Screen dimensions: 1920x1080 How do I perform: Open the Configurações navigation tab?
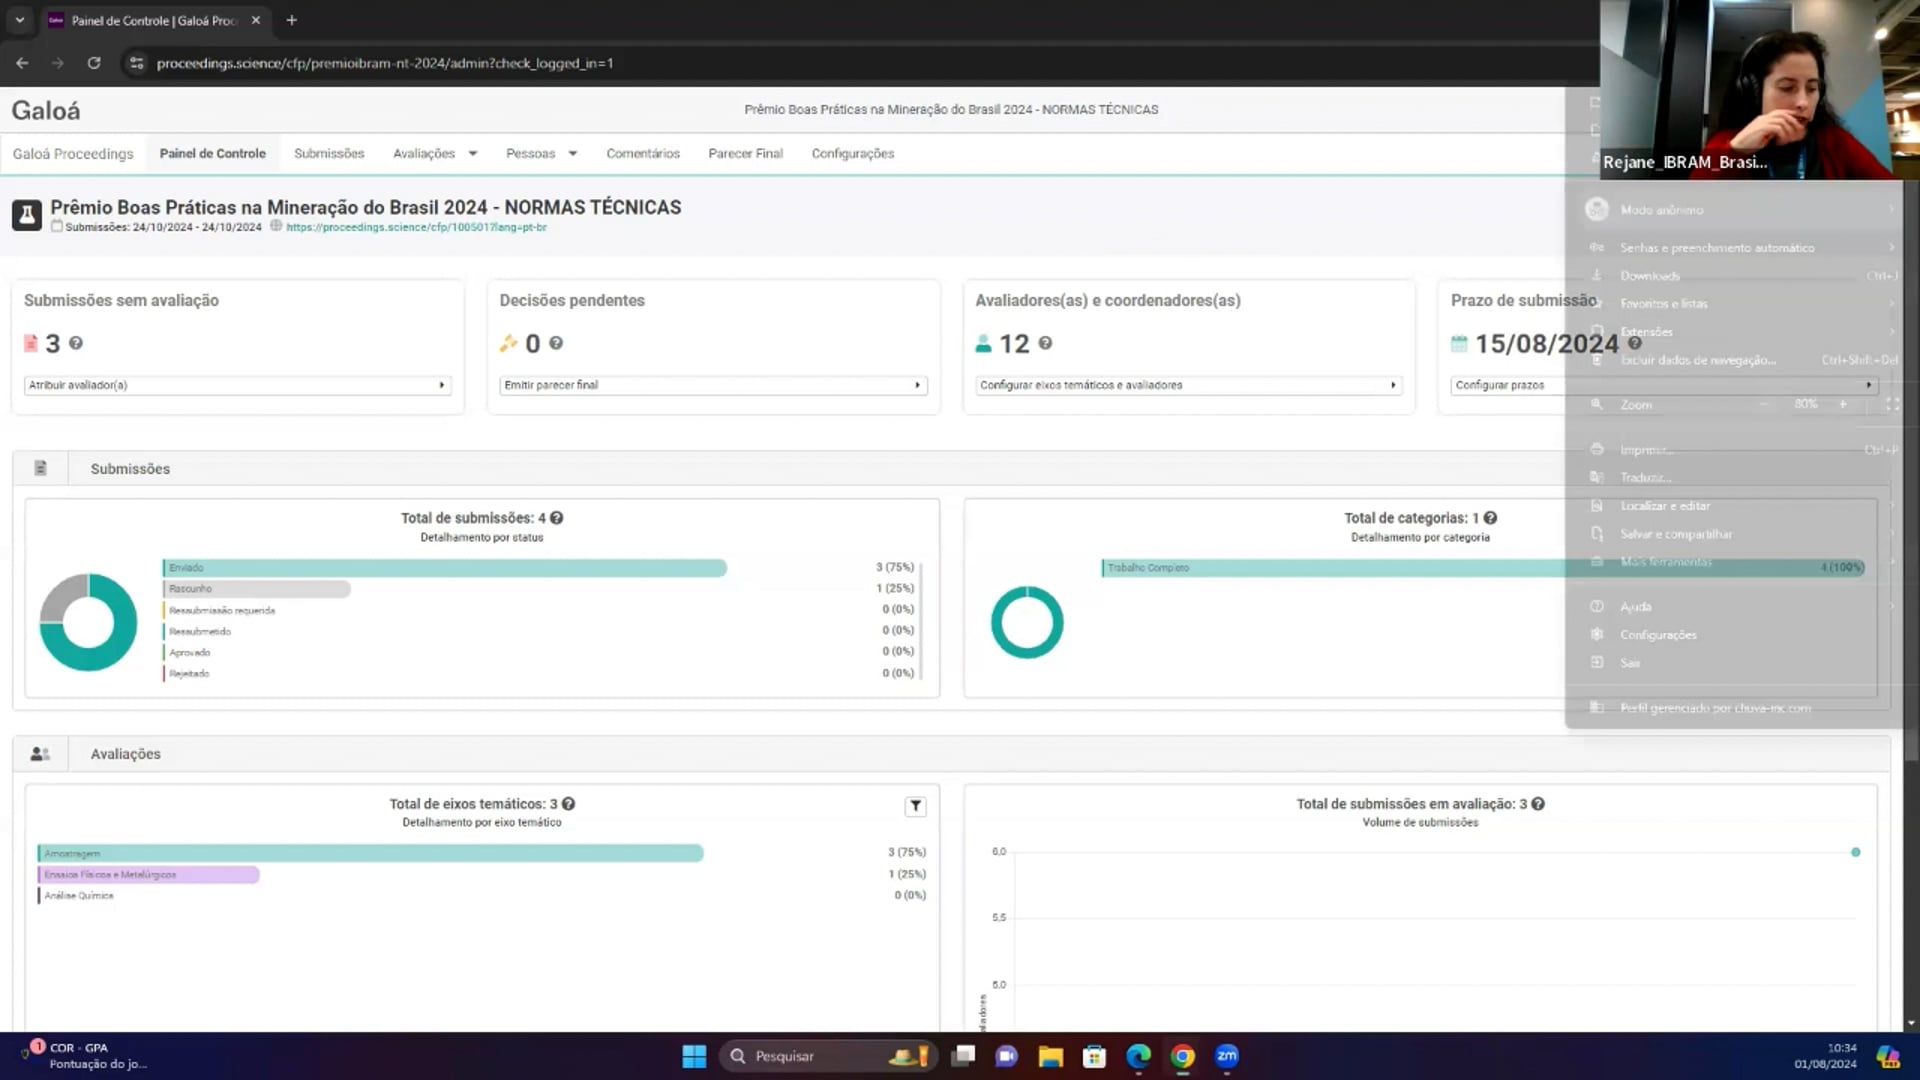coord(853,154)
